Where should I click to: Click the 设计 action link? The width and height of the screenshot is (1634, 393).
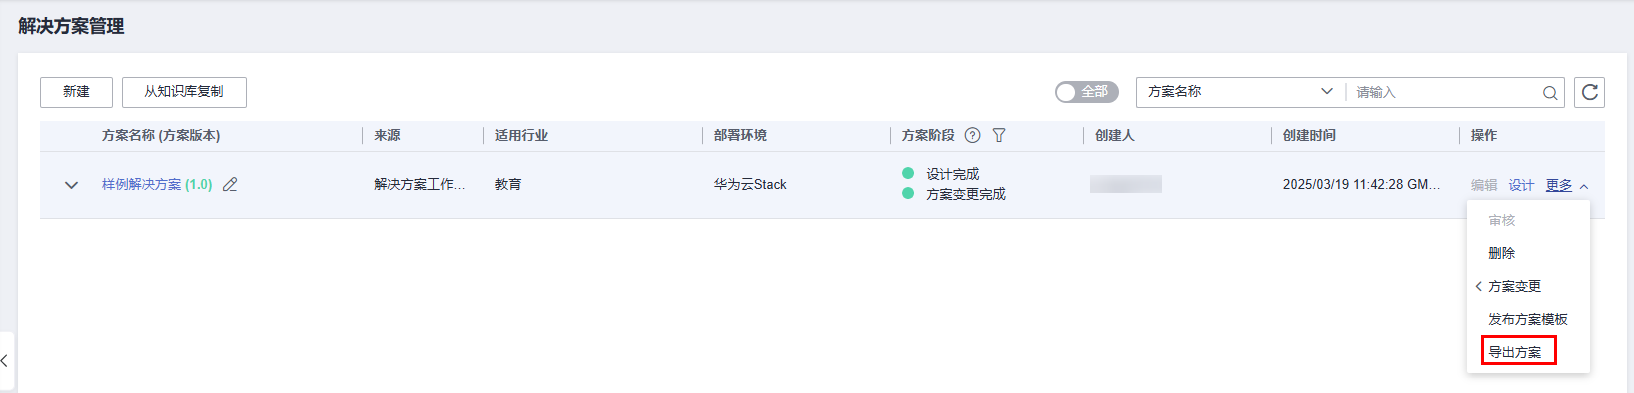1521,185
